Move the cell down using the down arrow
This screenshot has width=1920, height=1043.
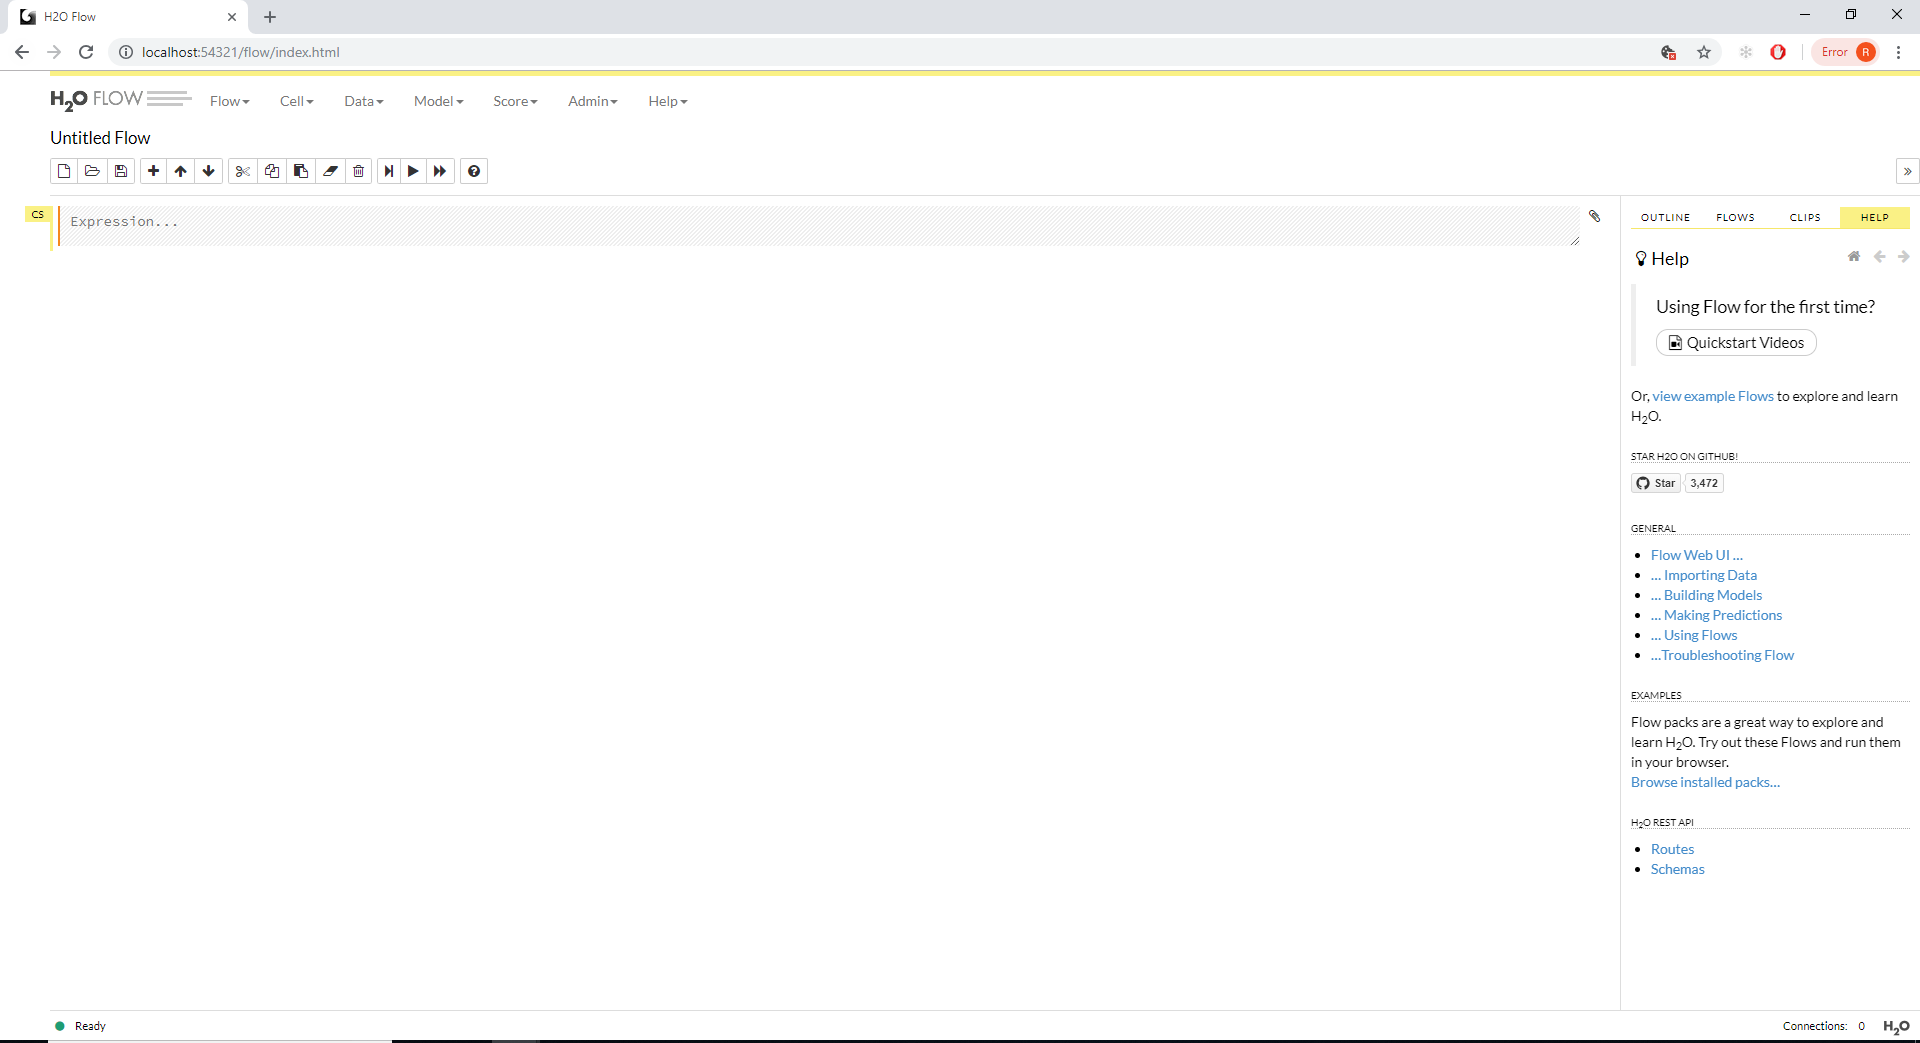(209, 171)
